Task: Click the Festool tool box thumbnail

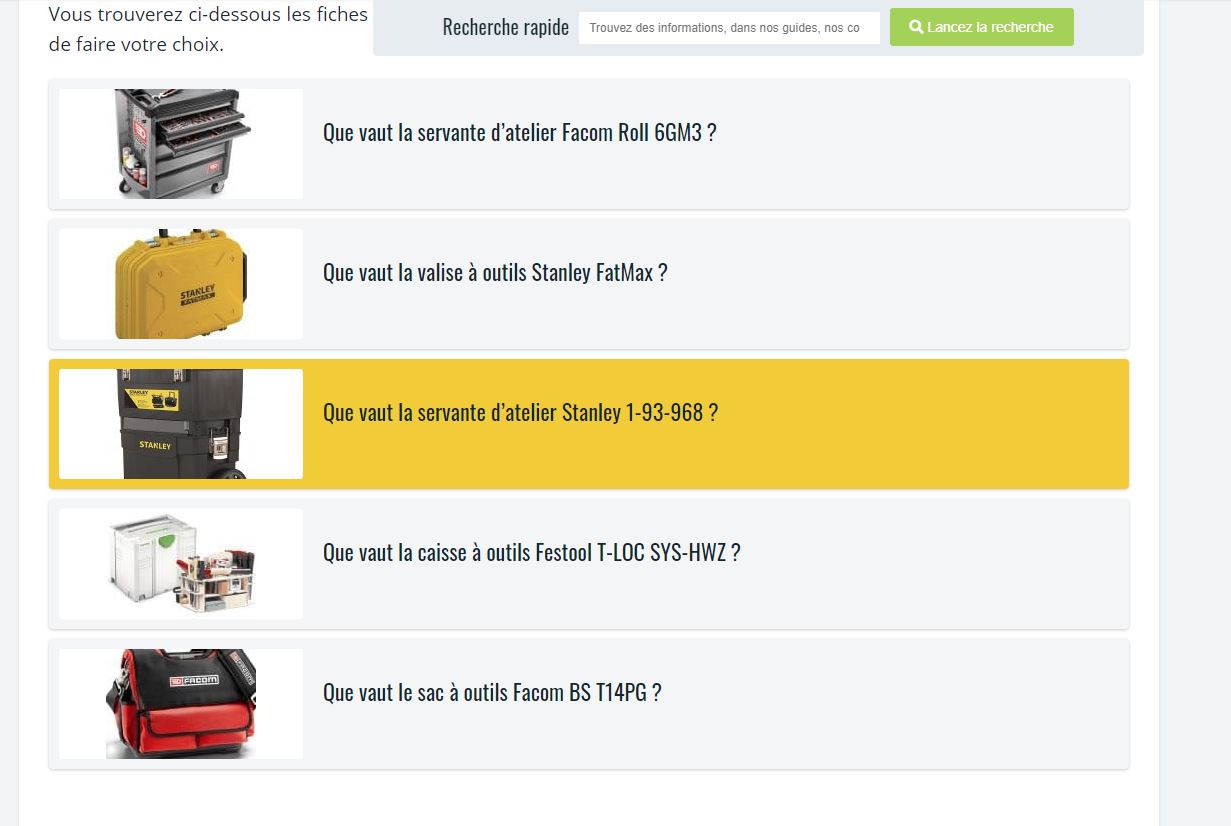Action: 181,564
